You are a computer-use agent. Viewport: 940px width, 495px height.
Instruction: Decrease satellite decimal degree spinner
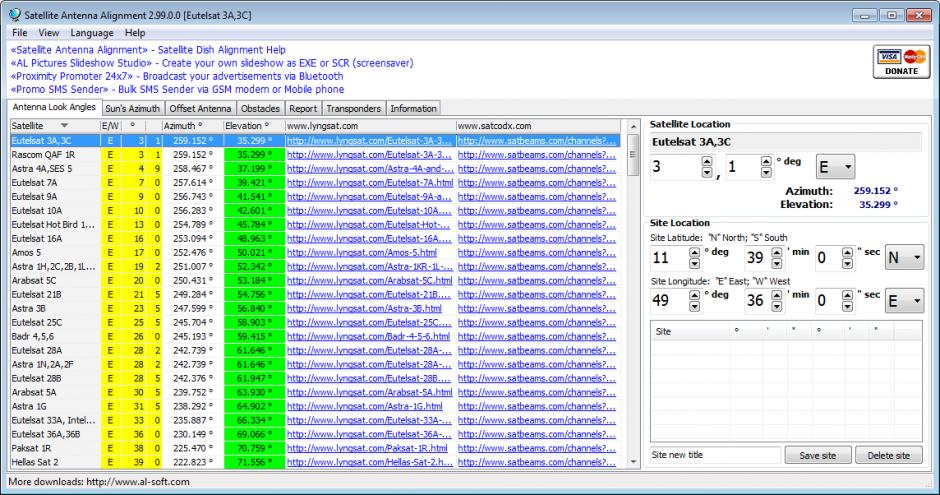(766, 173)
